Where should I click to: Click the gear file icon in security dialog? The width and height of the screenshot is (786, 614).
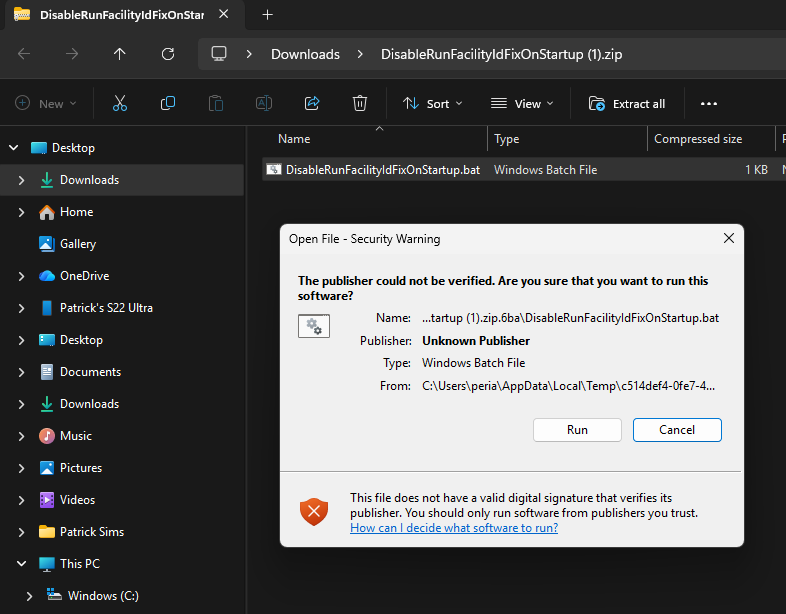[314, 326]
